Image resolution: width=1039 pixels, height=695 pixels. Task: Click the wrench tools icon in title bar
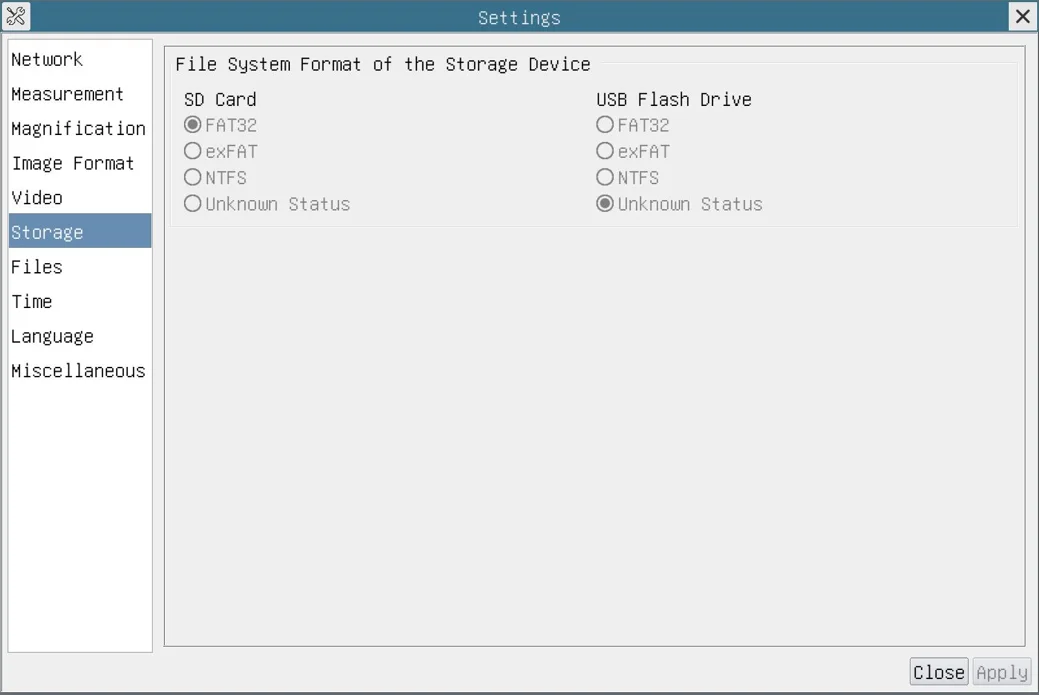click(x=16, y=16)
